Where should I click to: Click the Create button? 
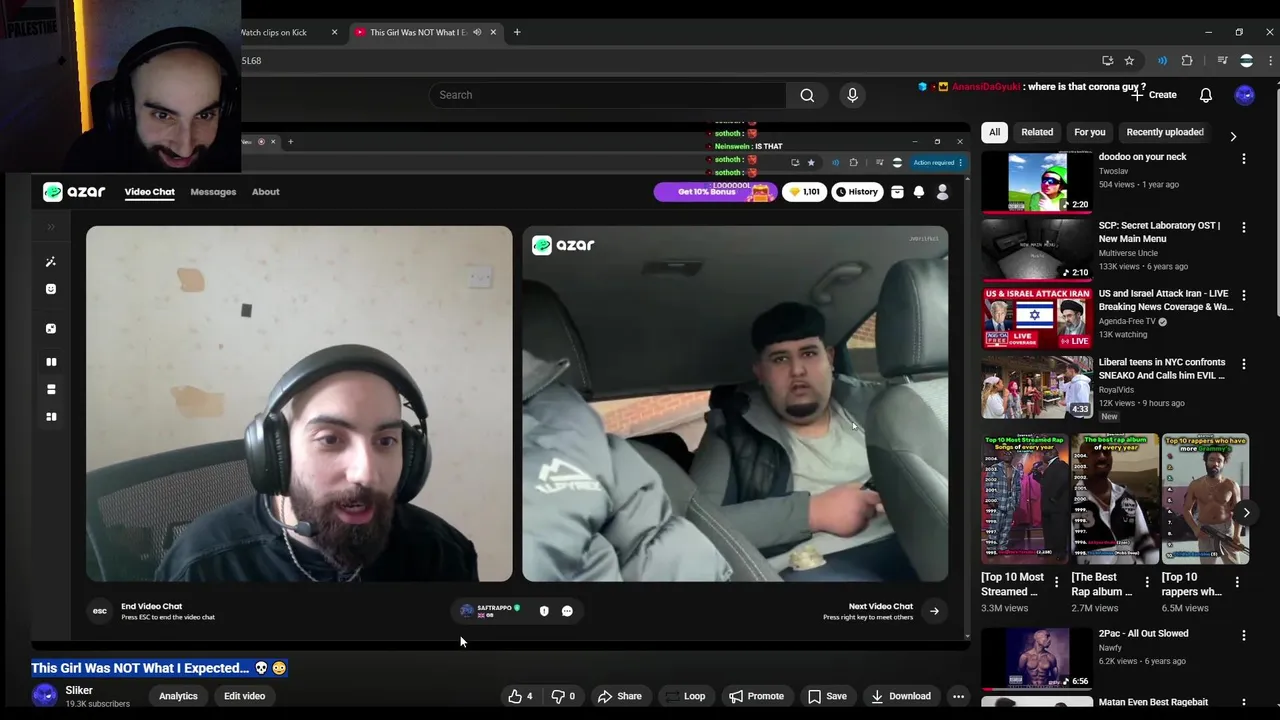tap(1154, 95)
